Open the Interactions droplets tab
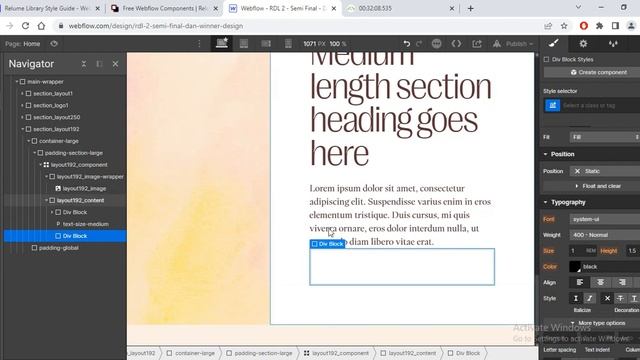Viewport: 640px width, 360px height. click(613, 43)
